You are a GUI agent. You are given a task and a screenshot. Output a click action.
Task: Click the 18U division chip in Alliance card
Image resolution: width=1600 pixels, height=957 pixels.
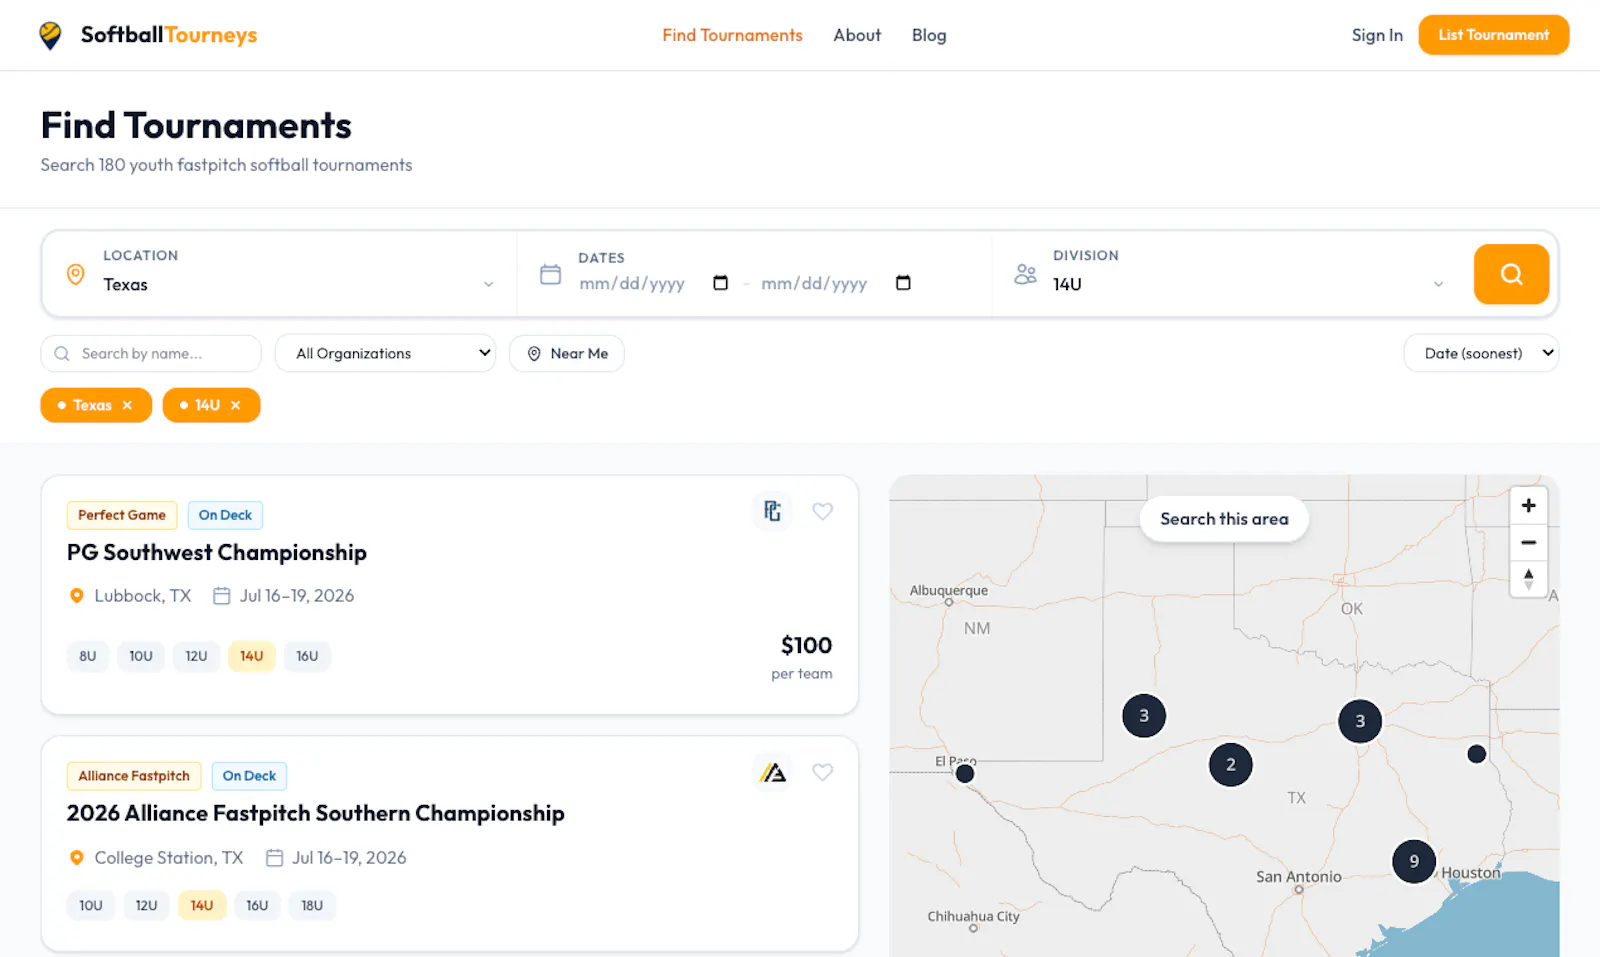pyautogui.click(x=312, y=905)
